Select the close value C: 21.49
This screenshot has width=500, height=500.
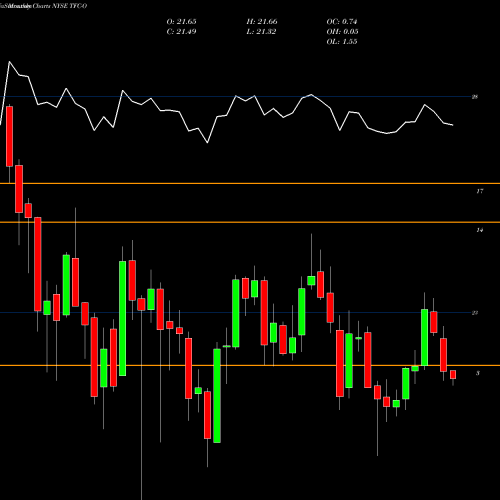181,32
